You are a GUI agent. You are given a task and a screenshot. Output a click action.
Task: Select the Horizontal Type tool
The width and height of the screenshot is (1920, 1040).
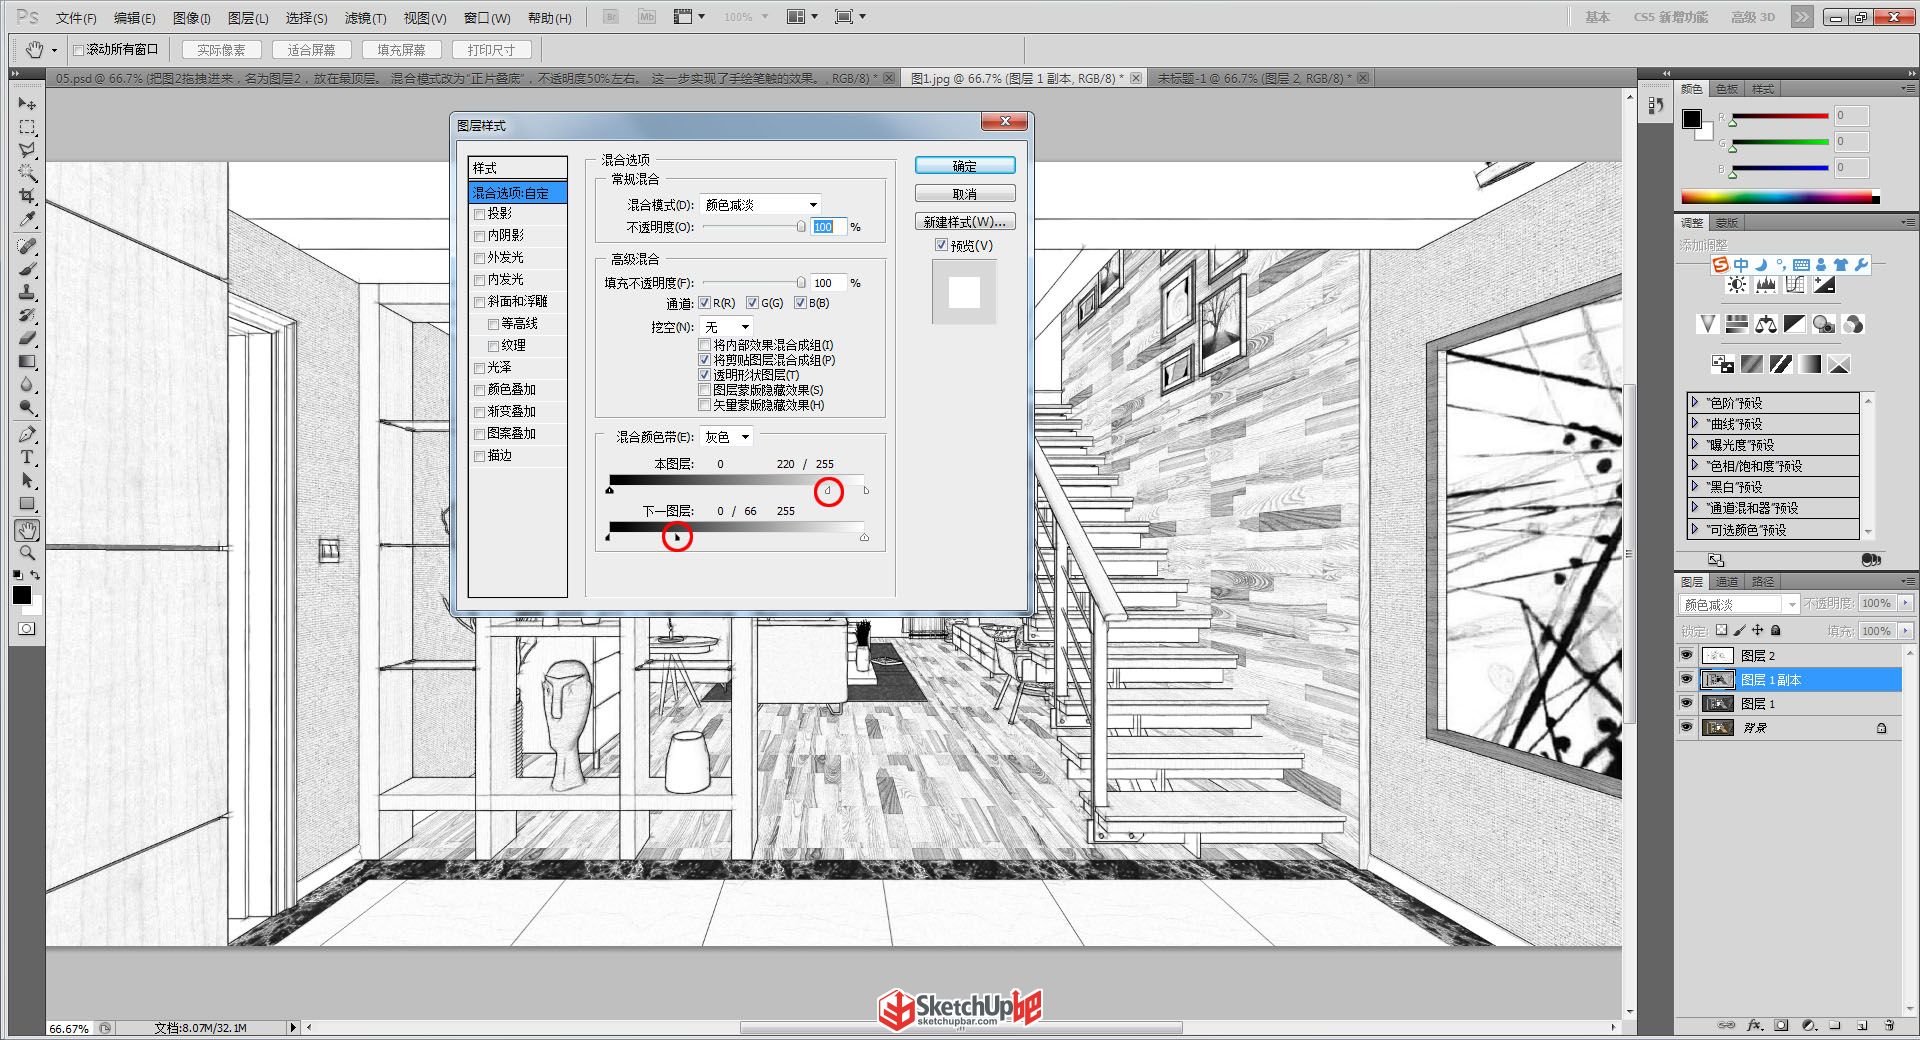27,457
